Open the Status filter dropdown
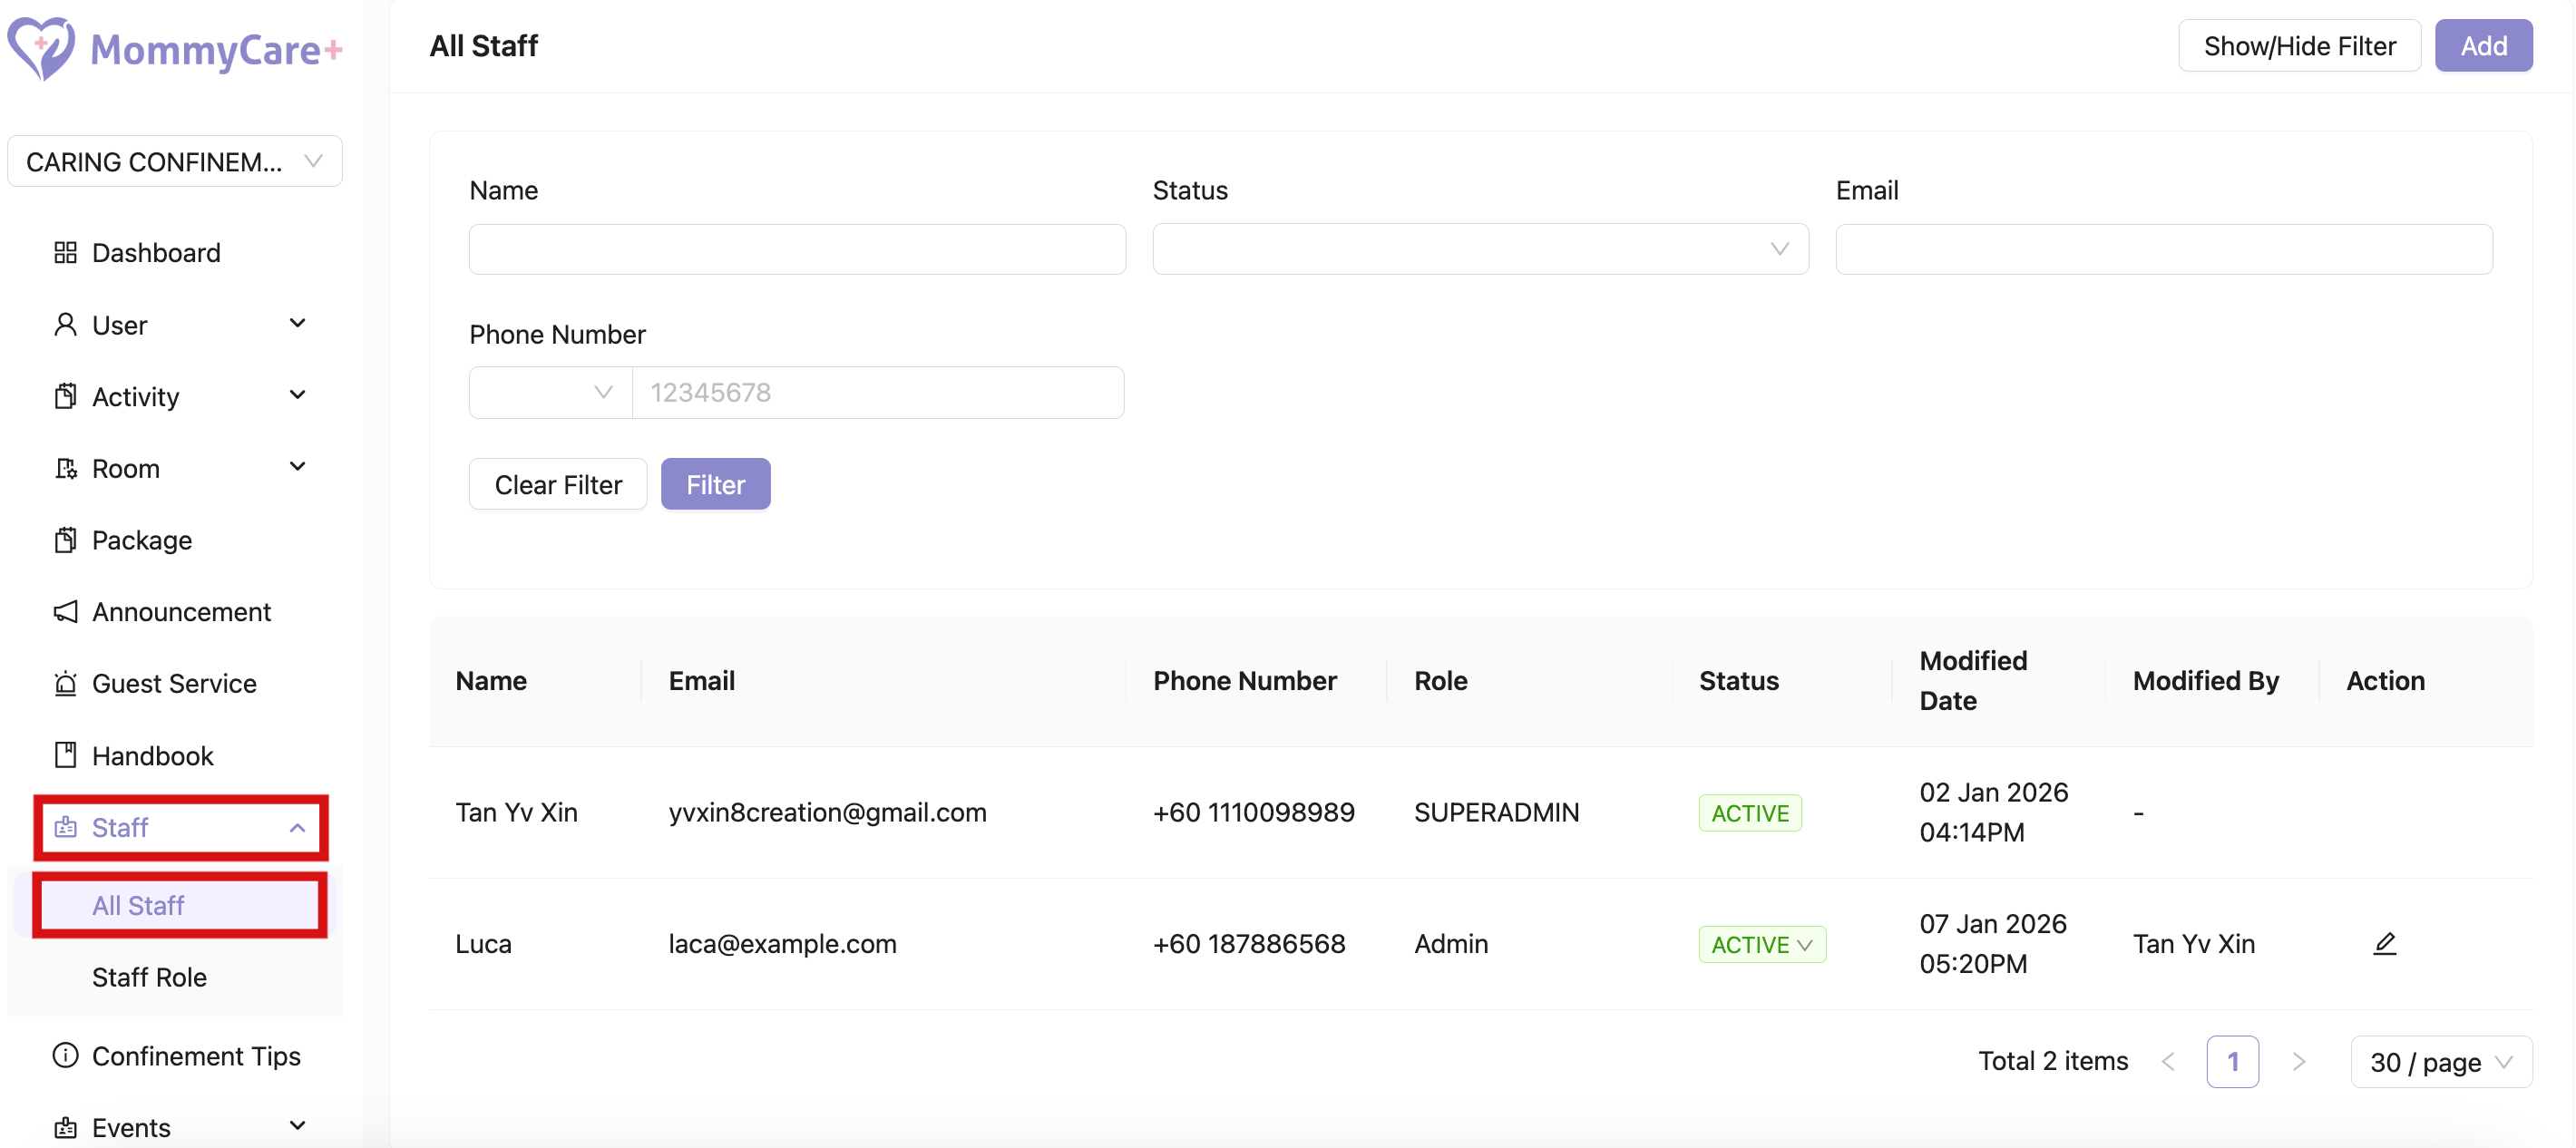The height and width of the screenshot is (1148, 2576). coord(1479,249)
